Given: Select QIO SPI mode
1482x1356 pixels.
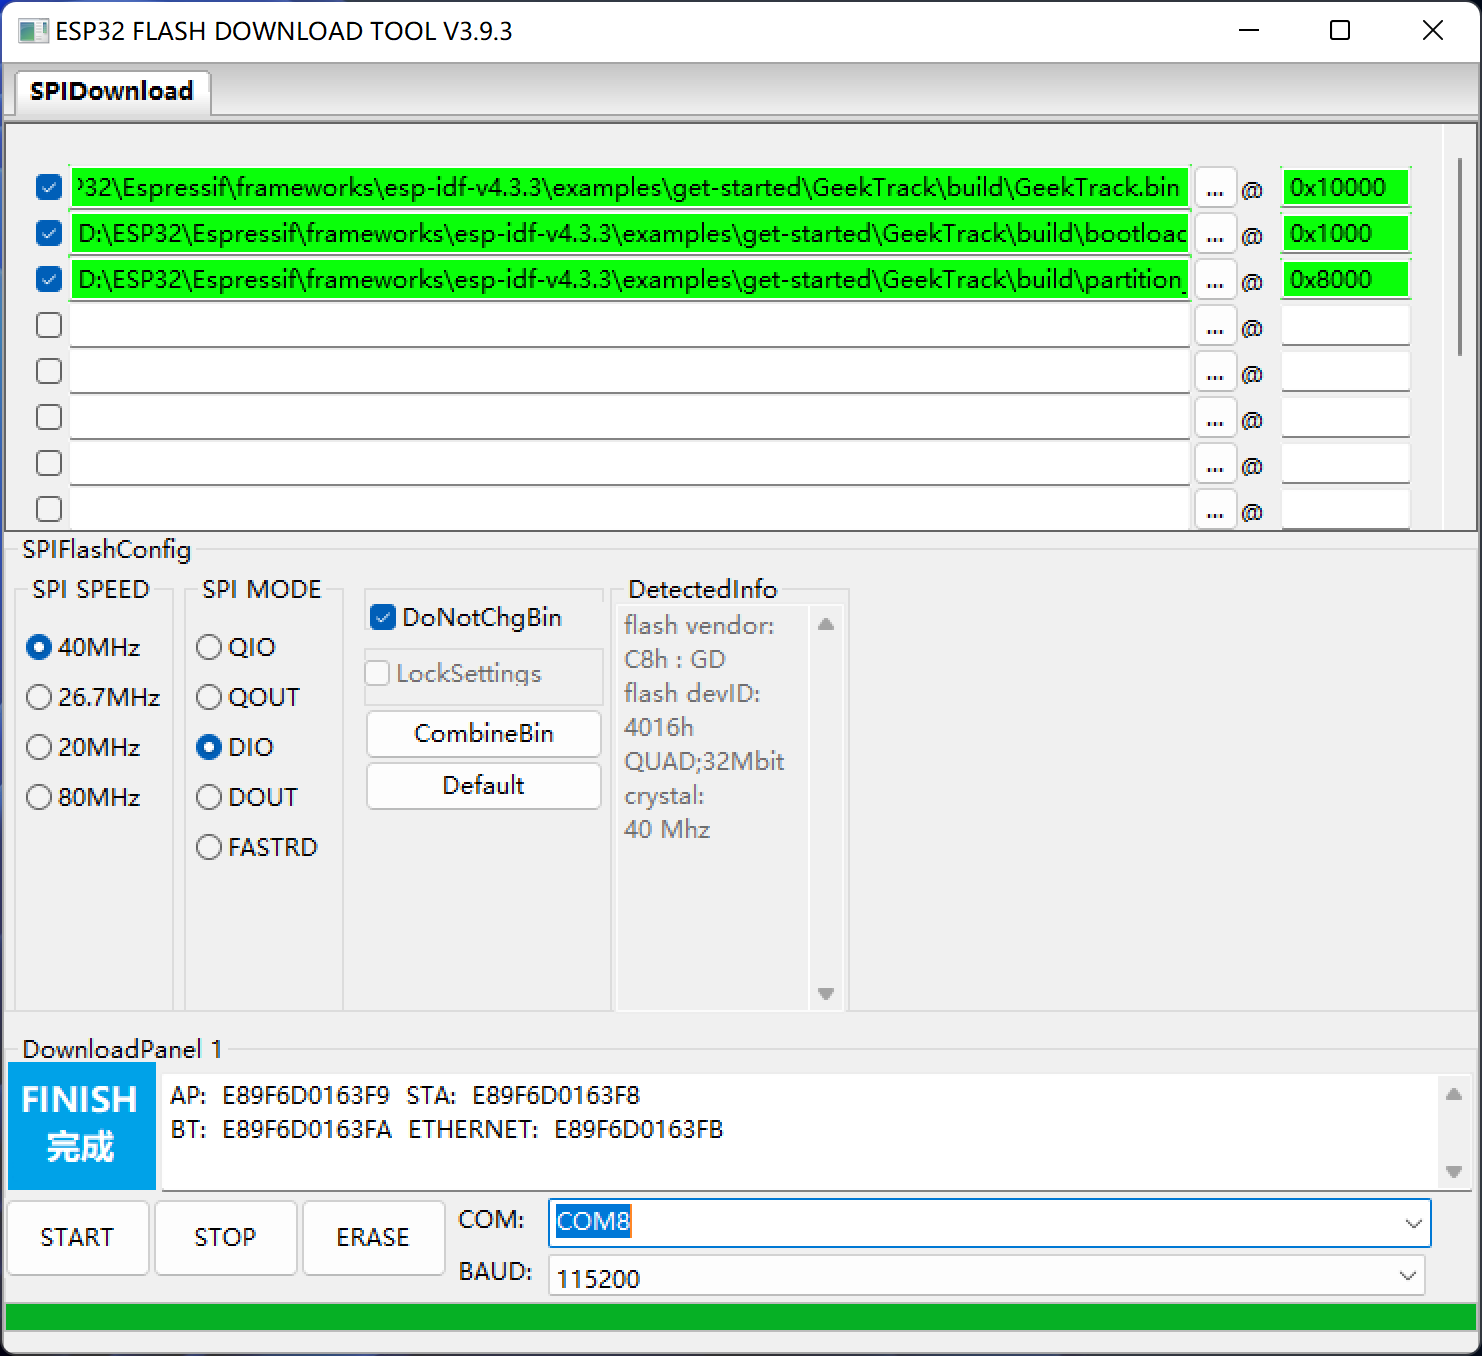Looking at the screenshot, I should coord(209,647).
